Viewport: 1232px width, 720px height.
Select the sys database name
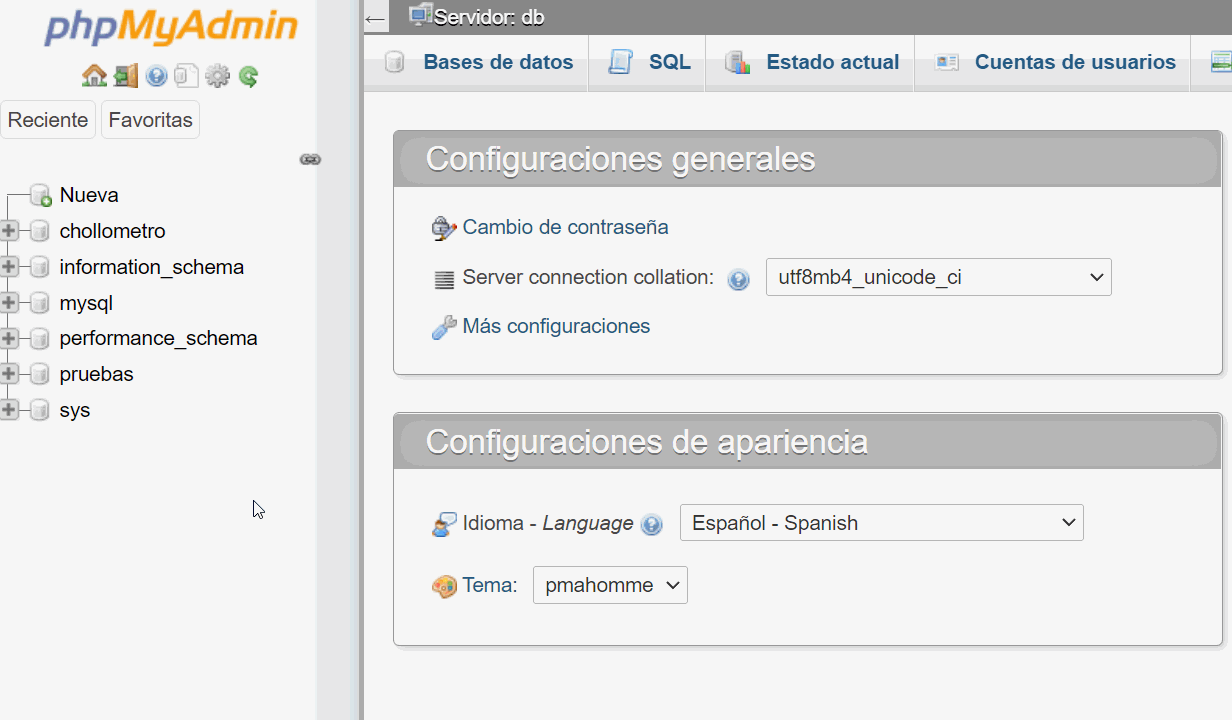click(75, 410)
